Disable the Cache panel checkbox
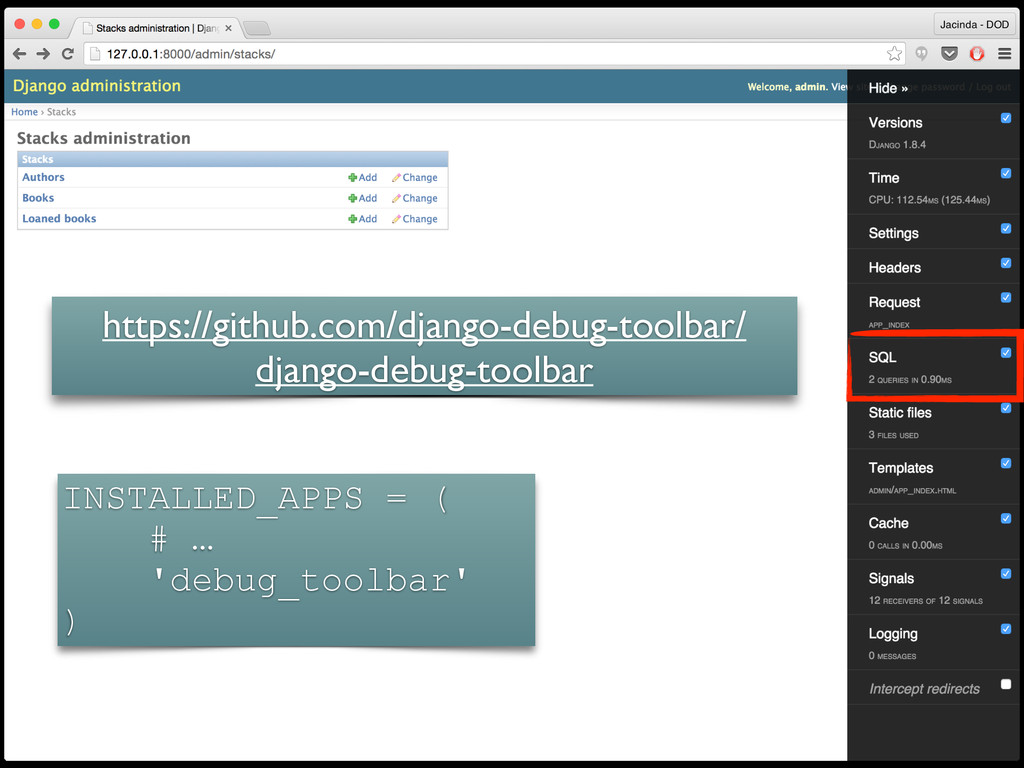 tap(1006, 519)
